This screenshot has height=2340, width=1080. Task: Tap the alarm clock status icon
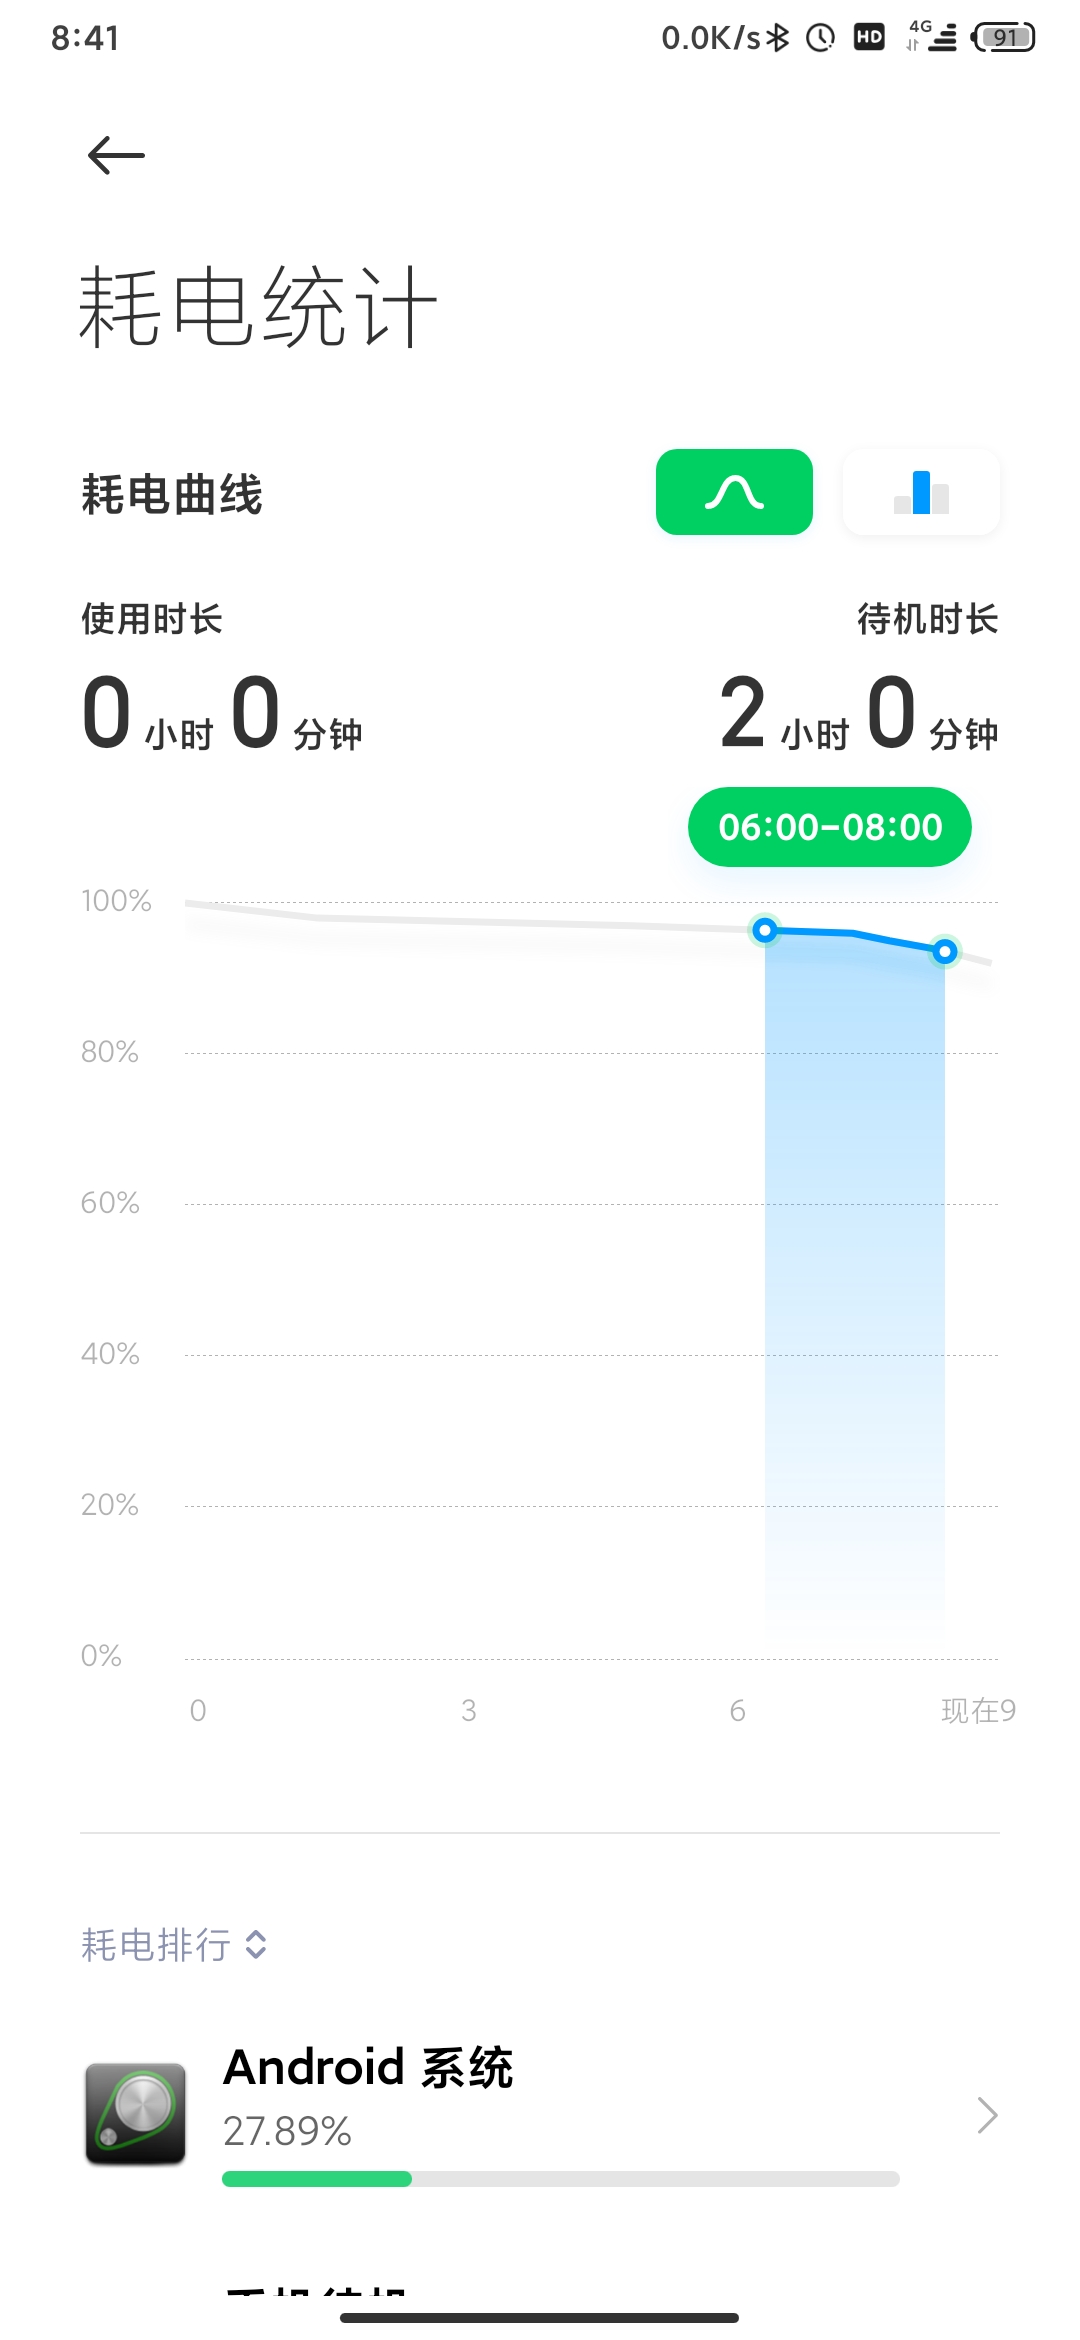[820, 38]
